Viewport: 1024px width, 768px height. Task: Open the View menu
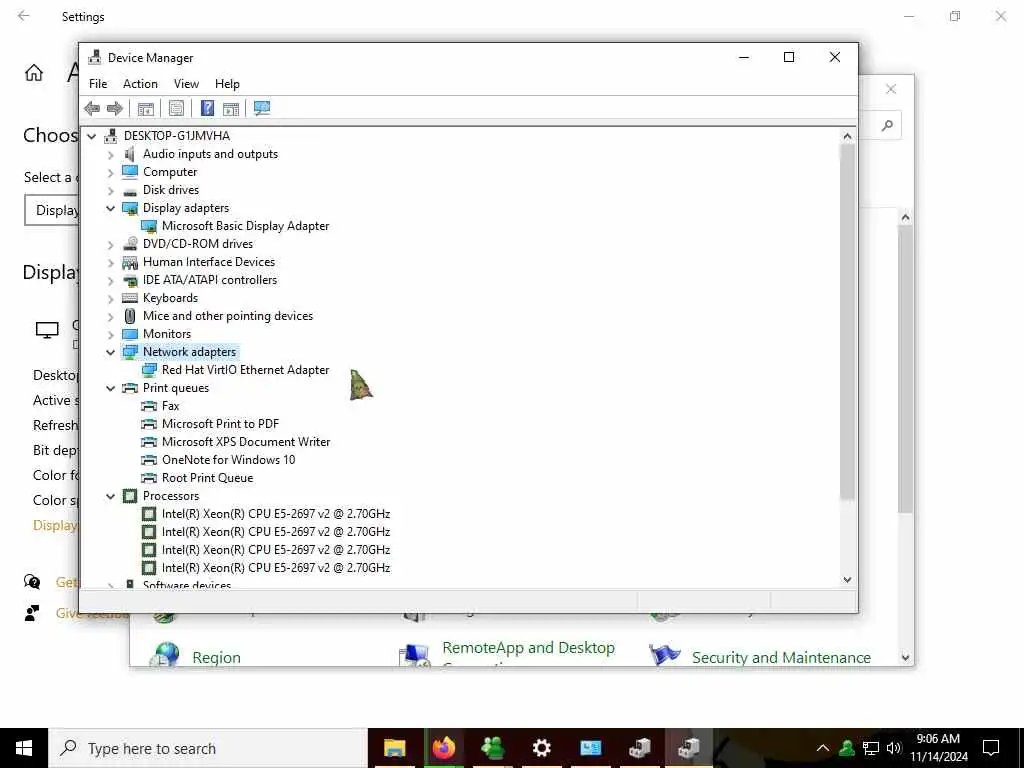186,84
